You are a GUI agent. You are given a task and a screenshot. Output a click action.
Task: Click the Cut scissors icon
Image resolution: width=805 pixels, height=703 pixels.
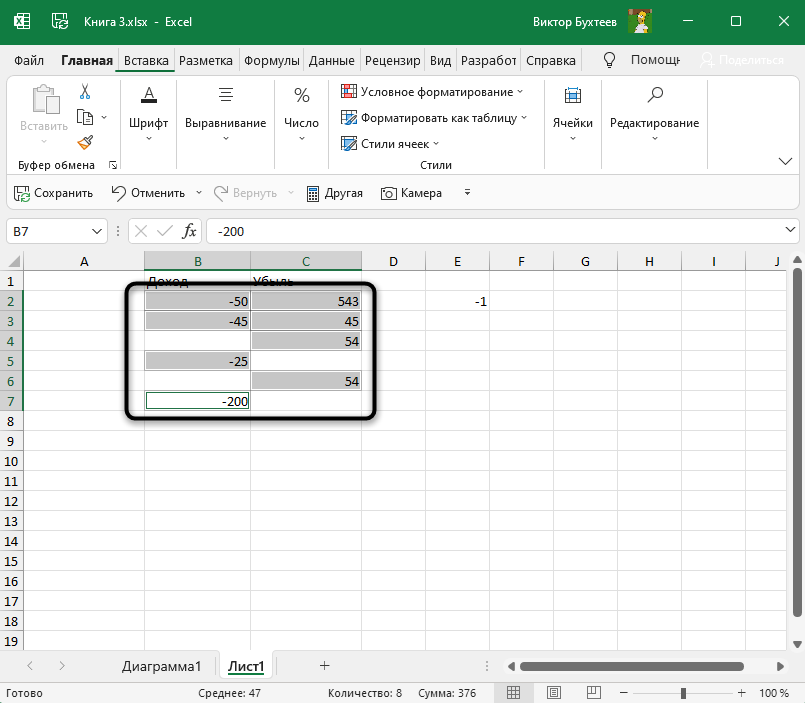[x=85, y=92]
